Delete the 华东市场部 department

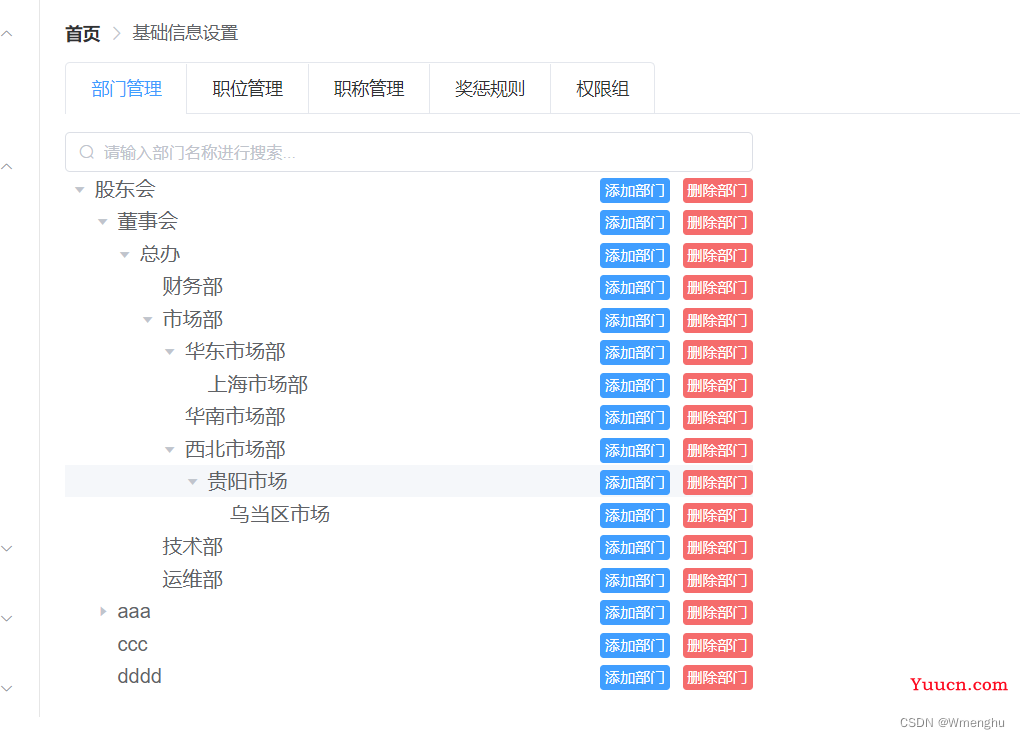[x=718, y=353]
